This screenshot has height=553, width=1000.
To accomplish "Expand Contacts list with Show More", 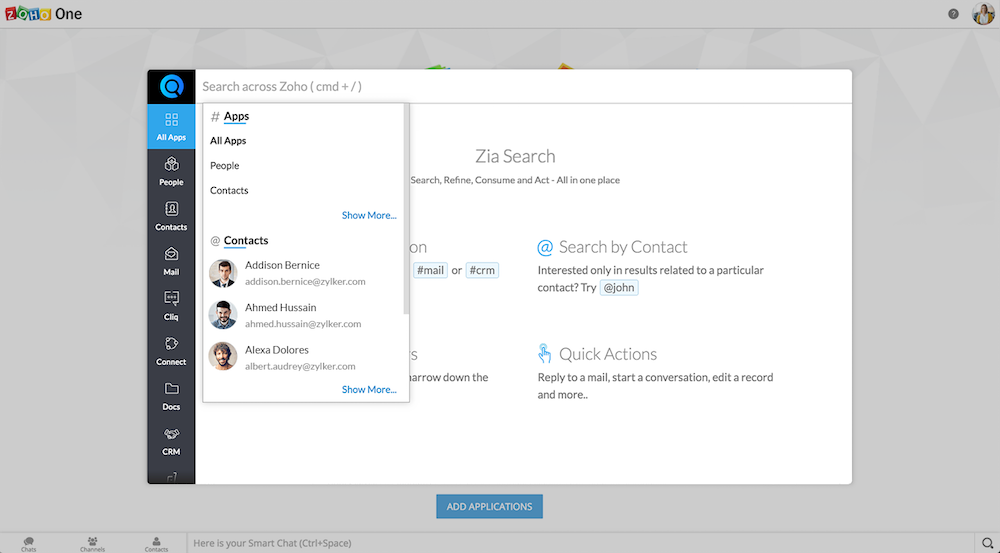I will click(x=369, y=389).
